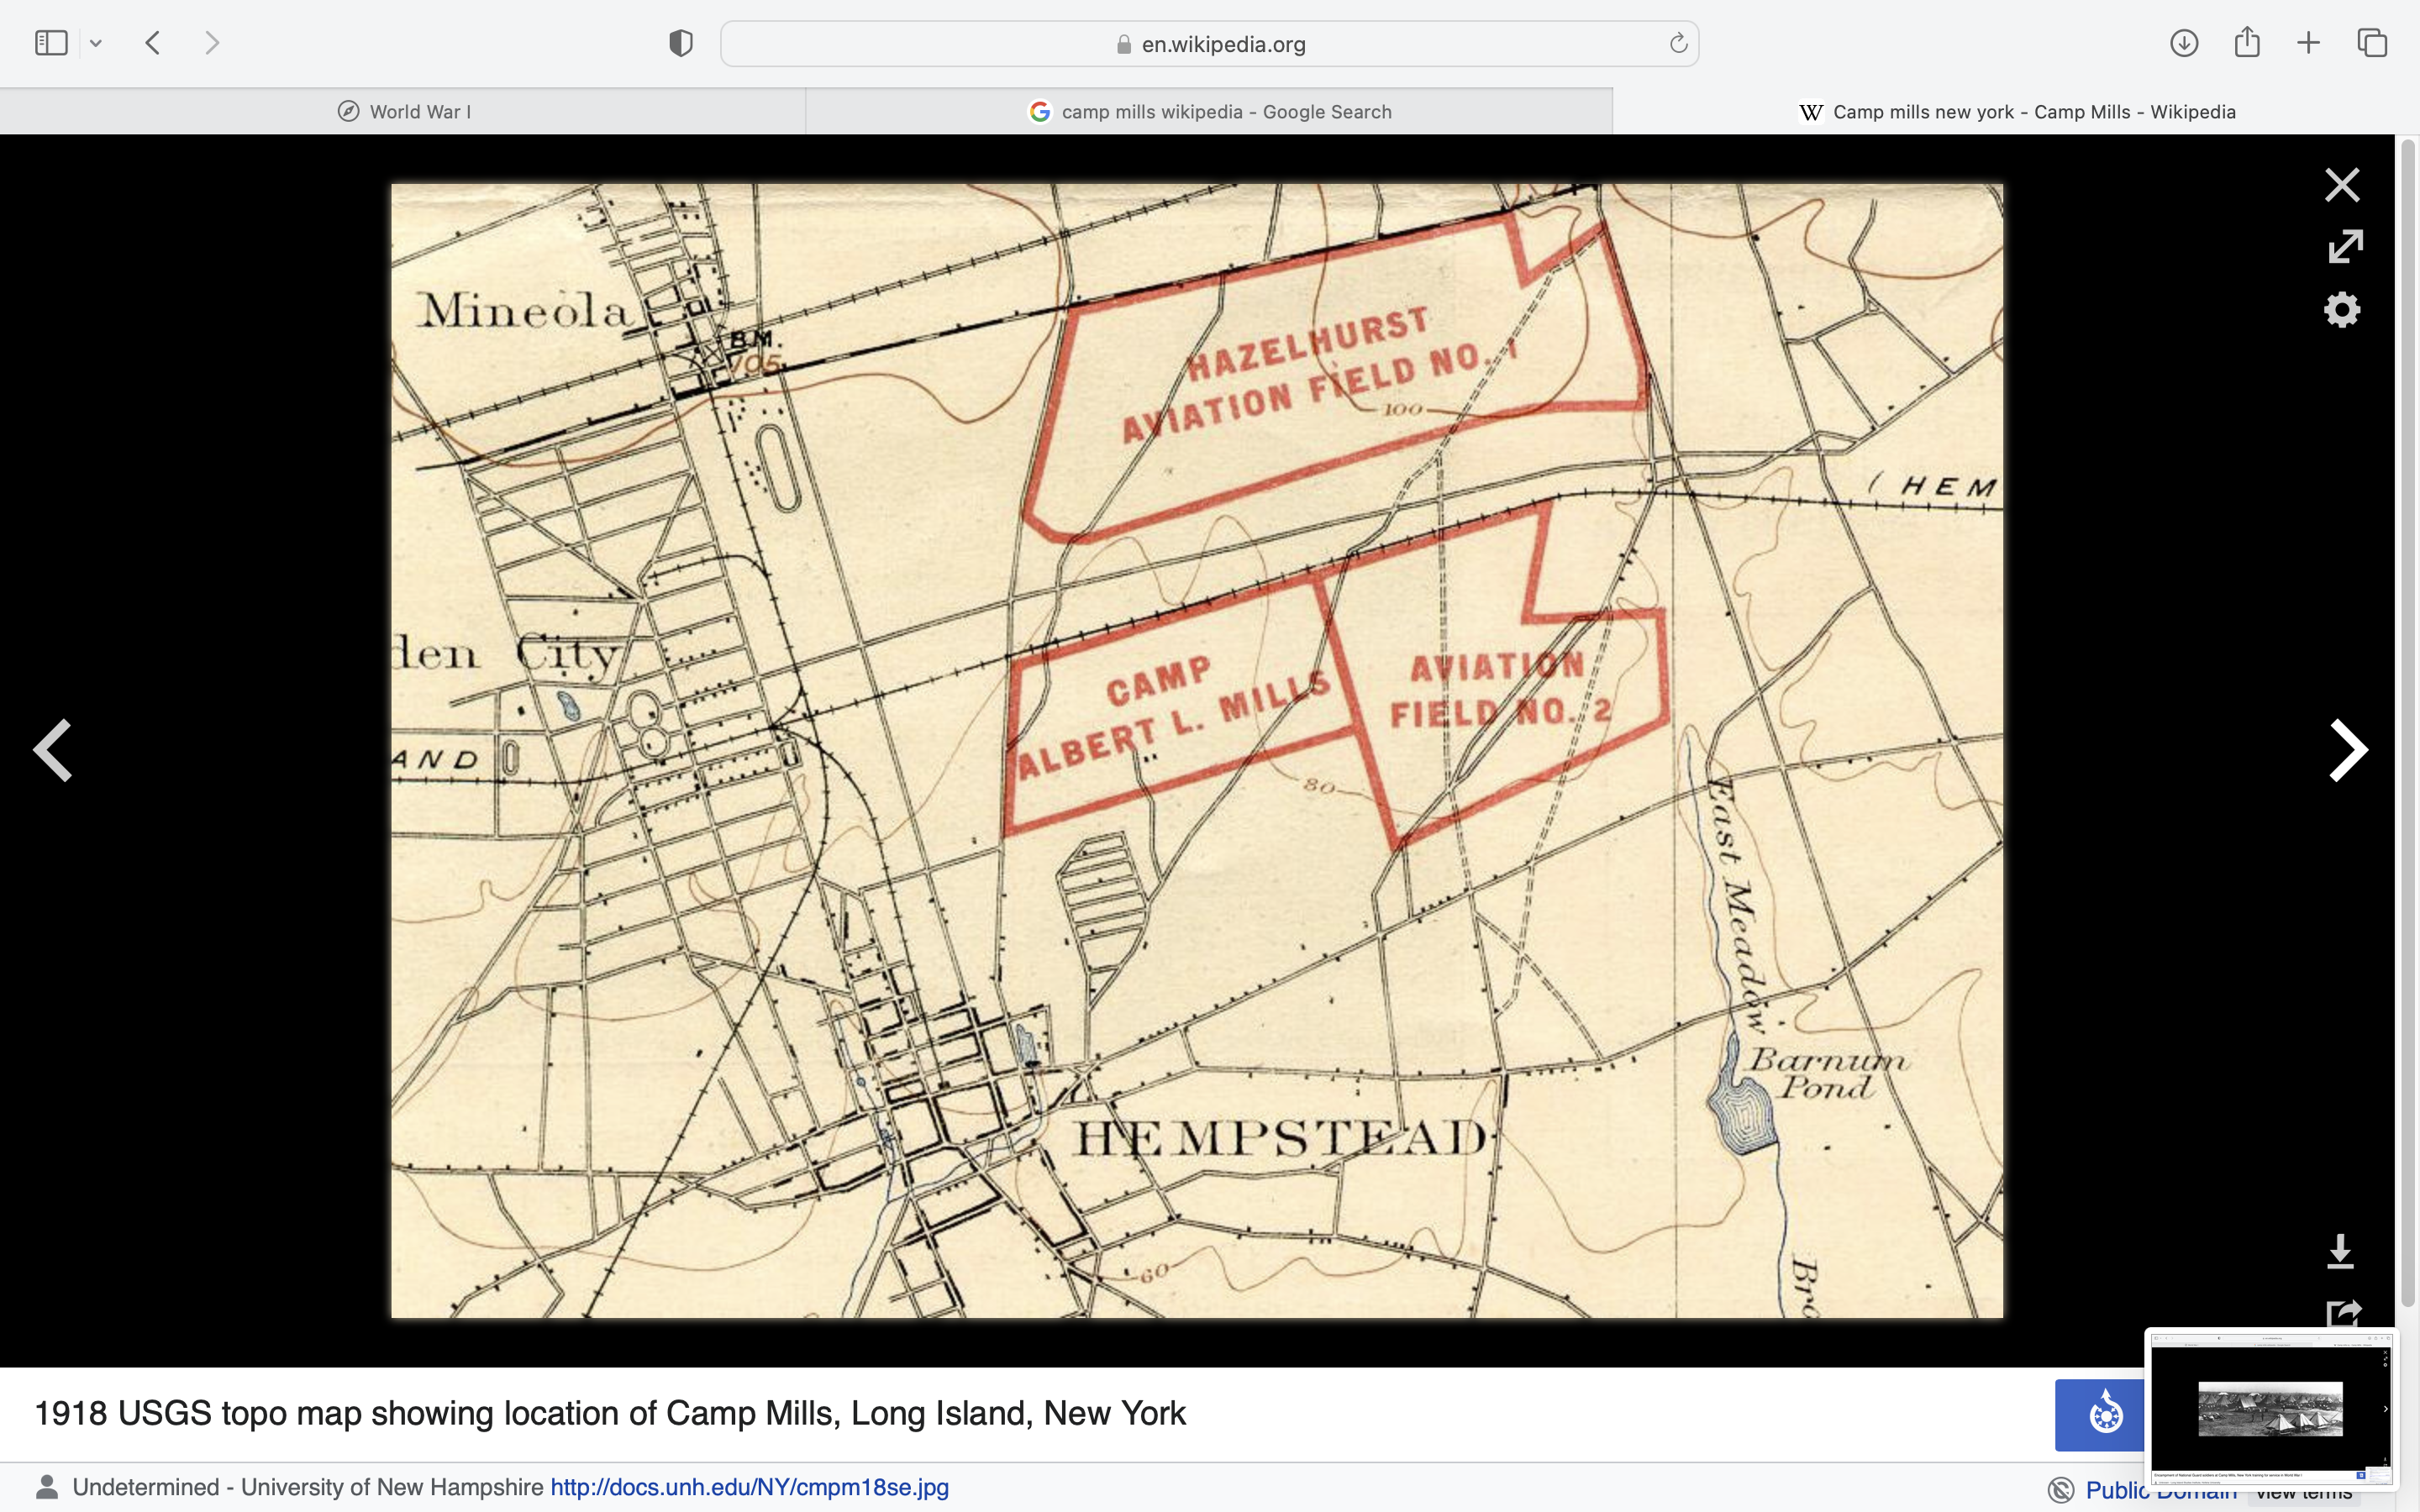Viewport: 2420px width, 1512px height.
Task: Show next image with right chevron
Action: [x=2347, y=750]
